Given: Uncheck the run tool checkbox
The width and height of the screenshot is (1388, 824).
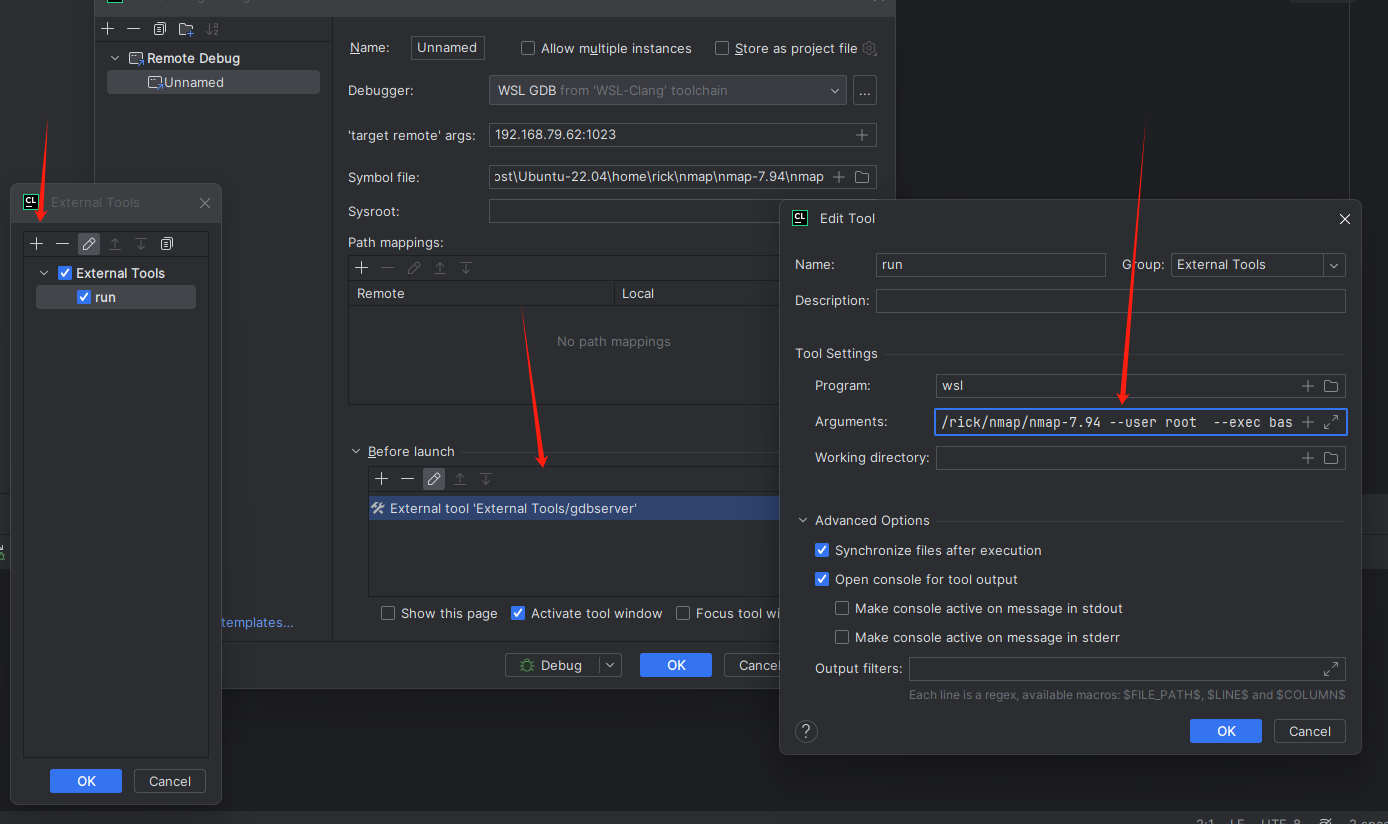Looking at the screenshot, I should coord(84,297).
